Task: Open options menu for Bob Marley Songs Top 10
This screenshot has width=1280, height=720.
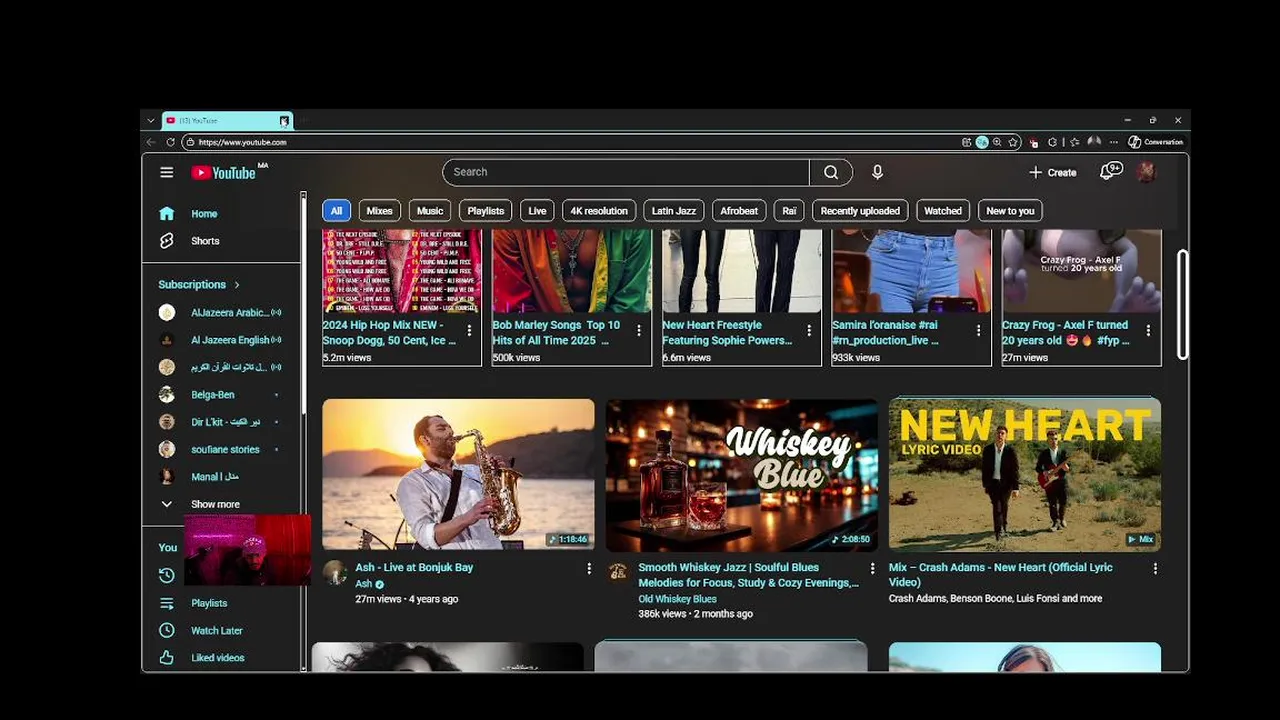Action: pyautogui.click(x=639, y=330)
